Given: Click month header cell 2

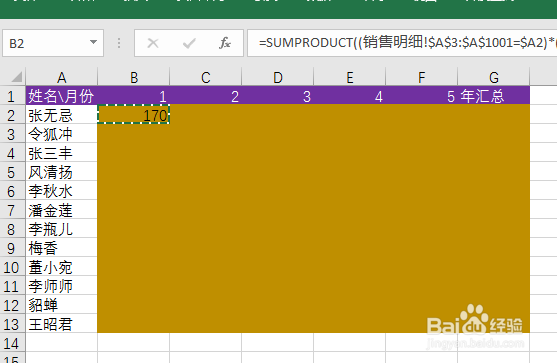Looking at the screenshot, I should (x=206, y=95).
